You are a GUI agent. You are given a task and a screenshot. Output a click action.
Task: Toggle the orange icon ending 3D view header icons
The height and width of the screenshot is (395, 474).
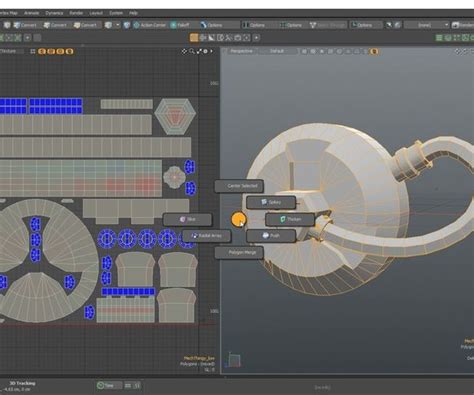(x=374, y=51)
